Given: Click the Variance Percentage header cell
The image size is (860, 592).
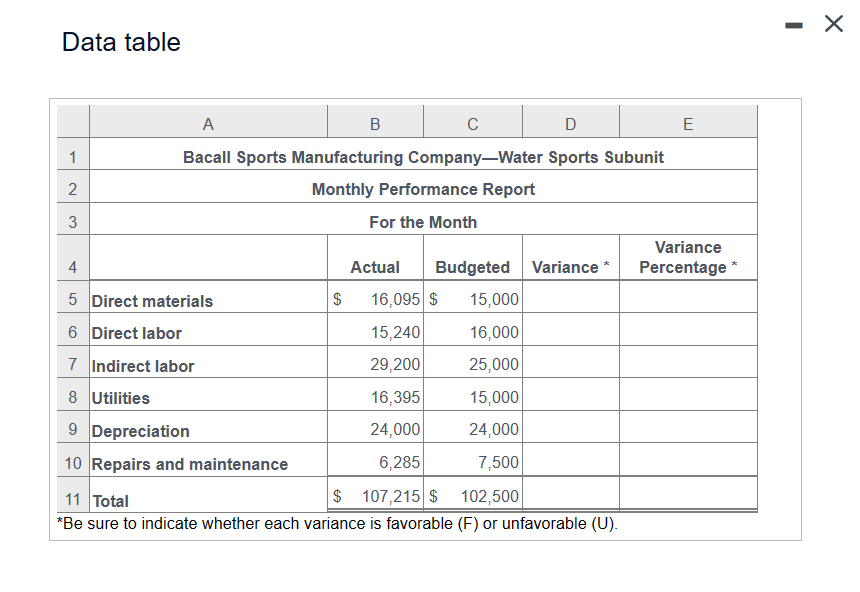Looking at the screenshot, I should coord(688,257).
